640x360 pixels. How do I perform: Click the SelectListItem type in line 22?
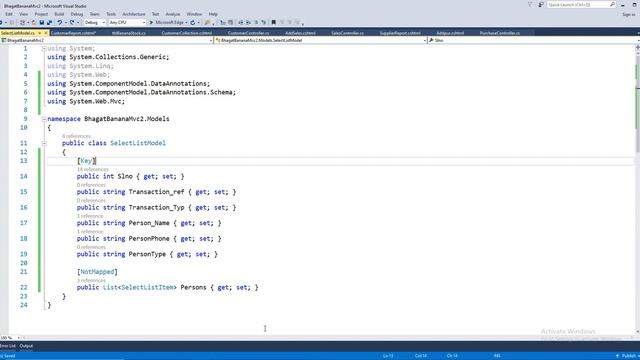(147, 287)
